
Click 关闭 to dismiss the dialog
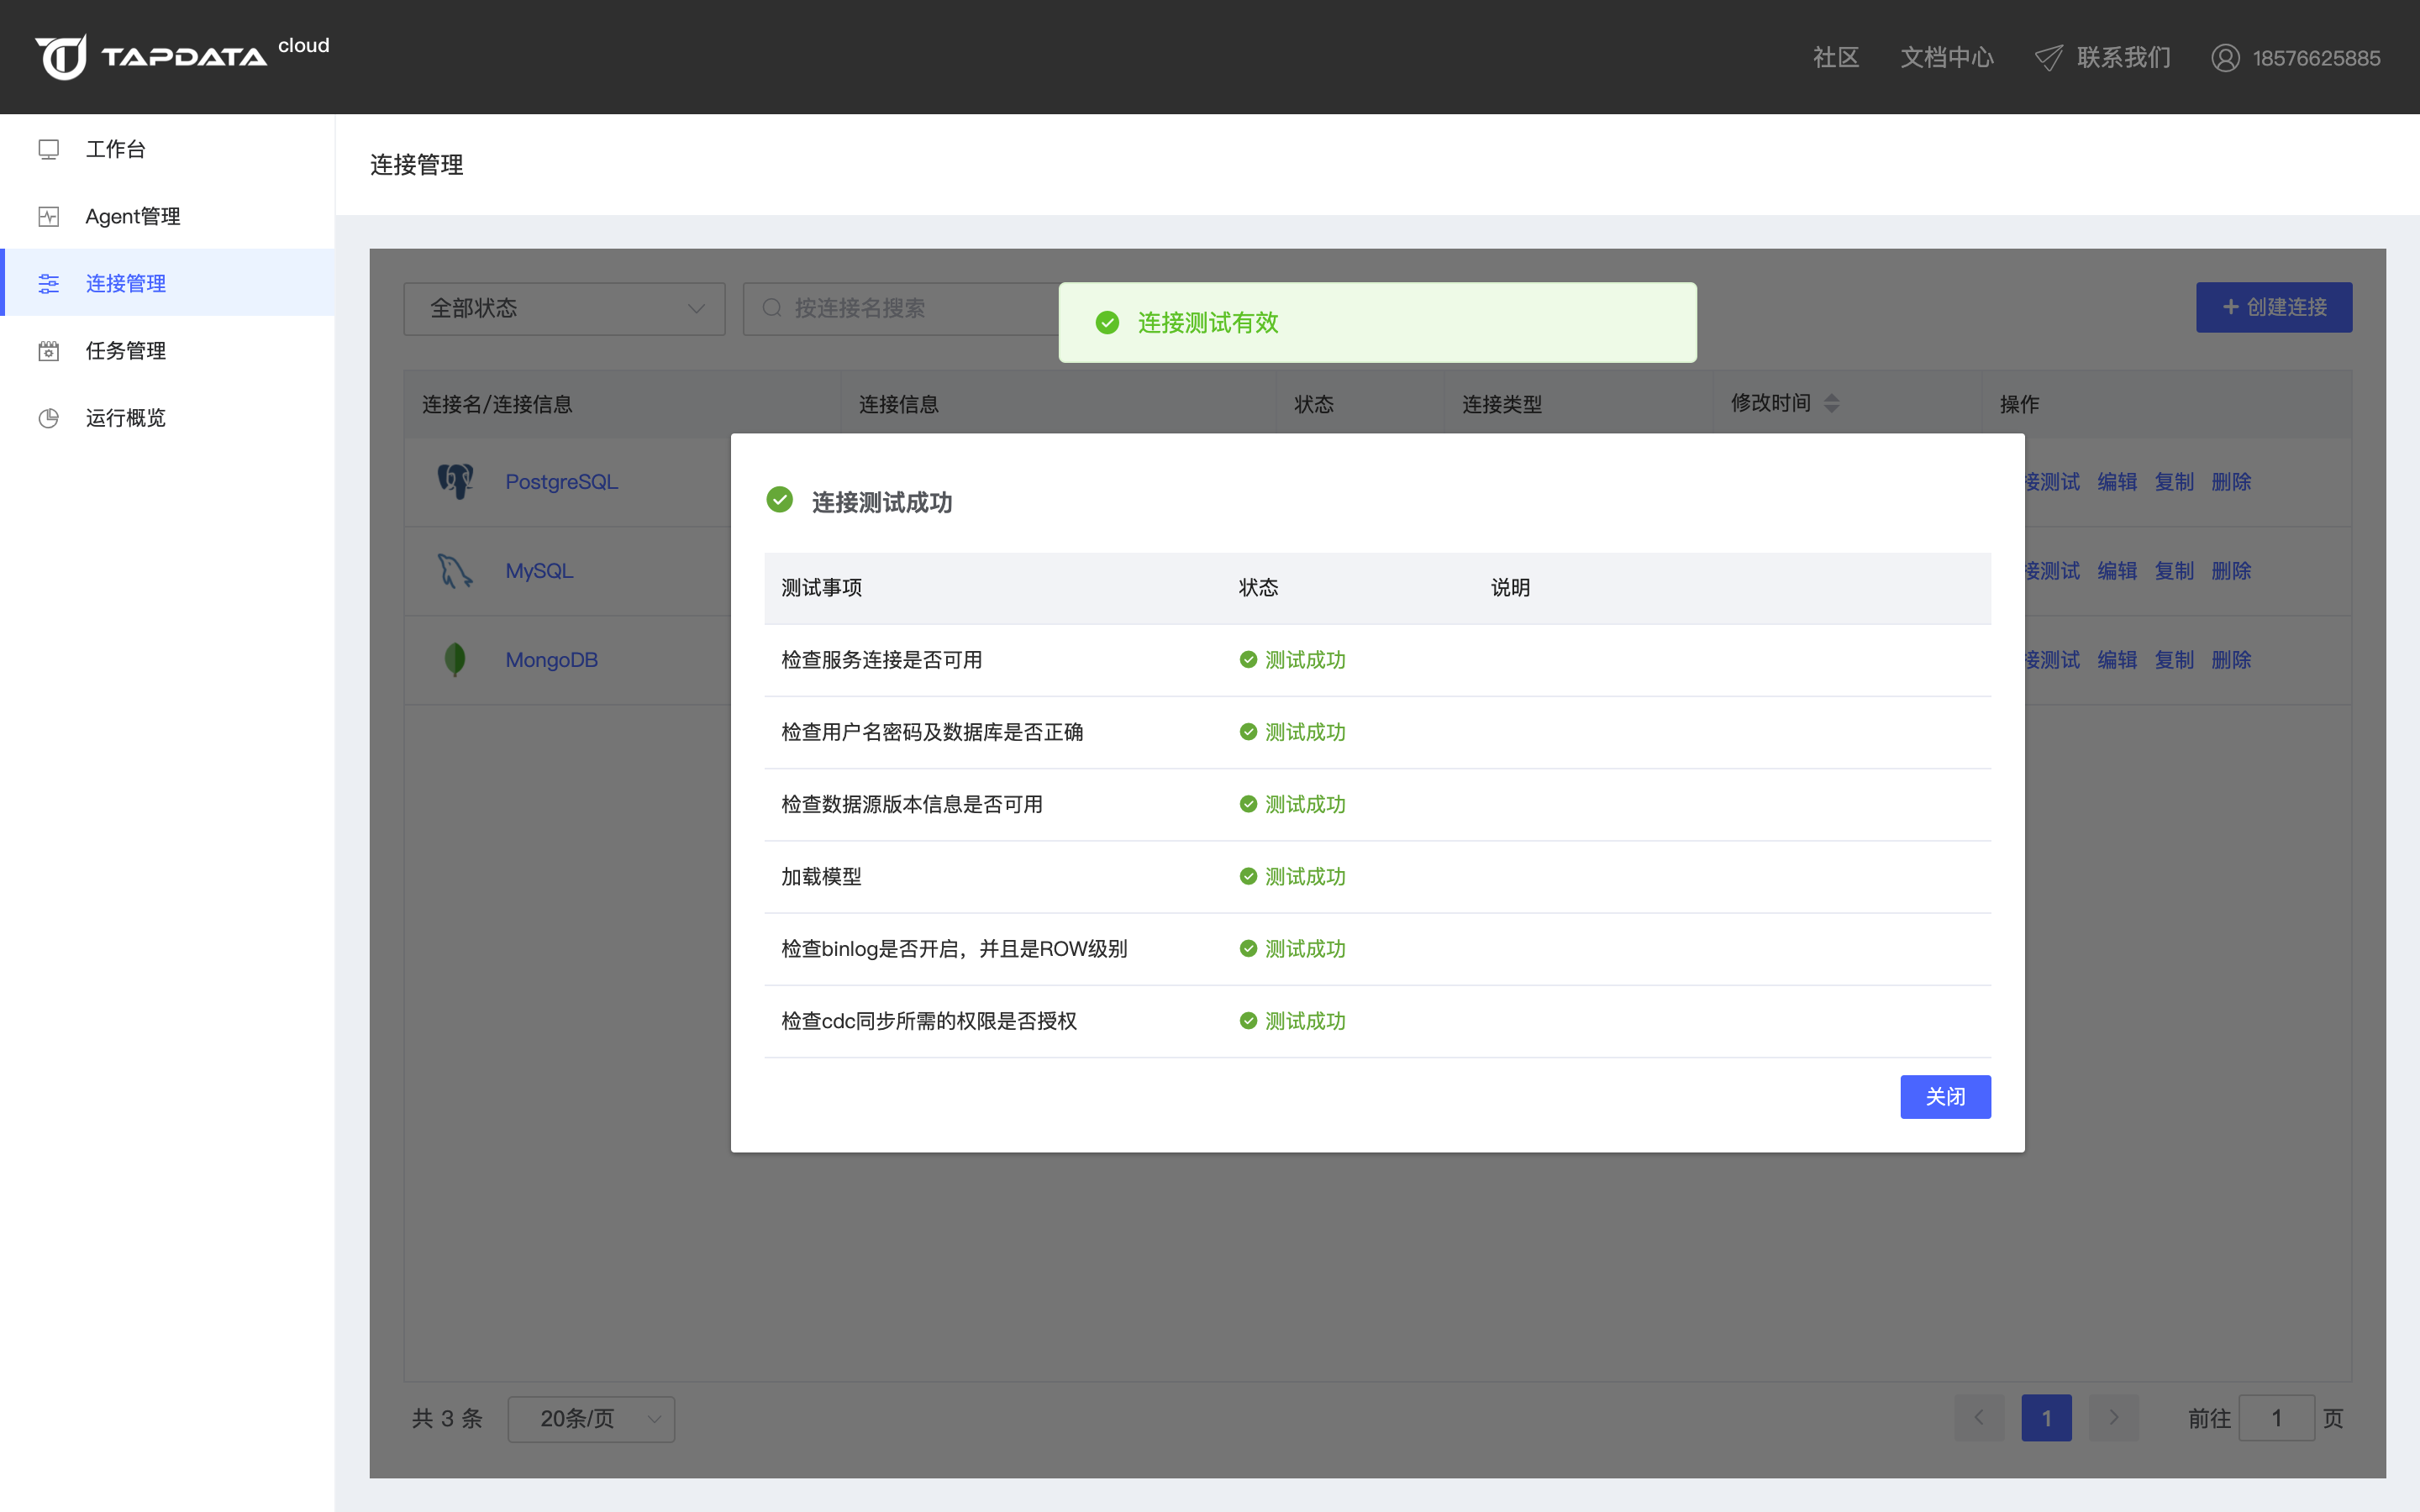point(1945,1096)
